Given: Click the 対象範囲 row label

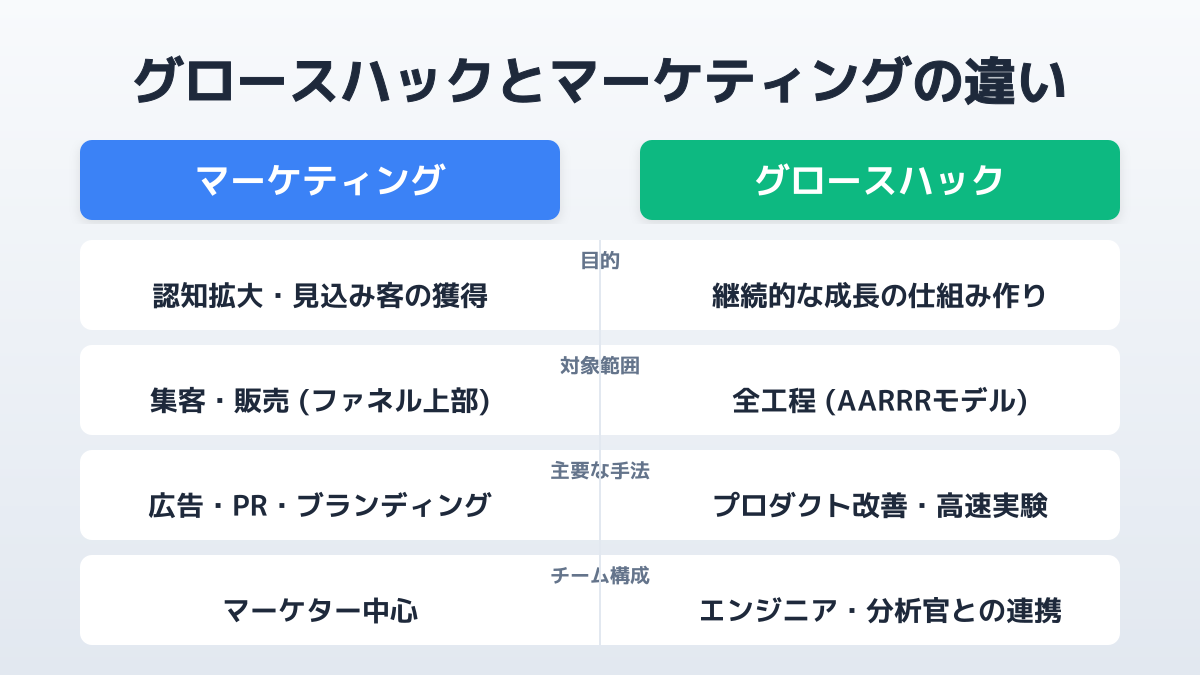Looking at the screenshot, I should coord(600,366).
